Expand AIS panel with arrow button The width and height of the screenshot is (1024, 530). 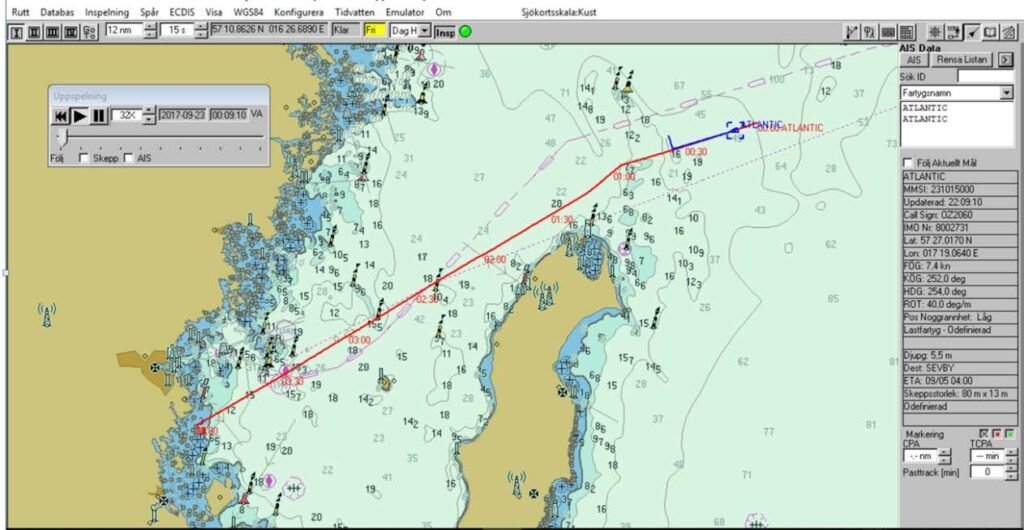pos(1005,60)
